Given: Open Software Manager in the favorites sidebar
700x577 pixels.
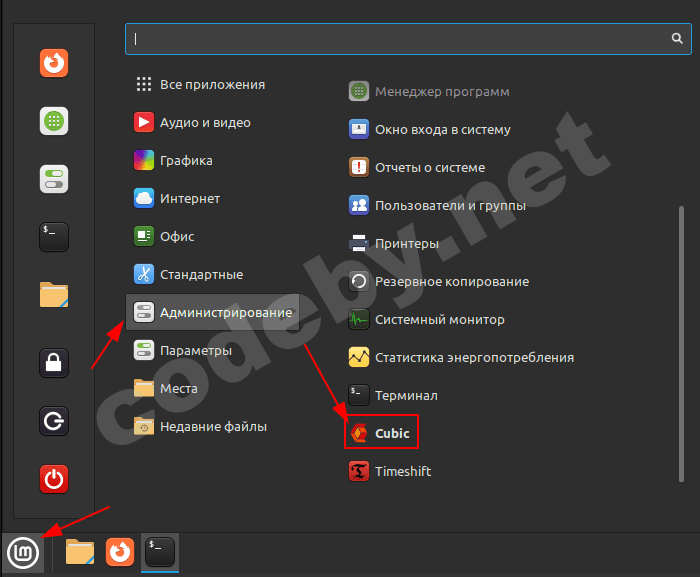Looking at the screenshot, I should [x=54, y=121].
